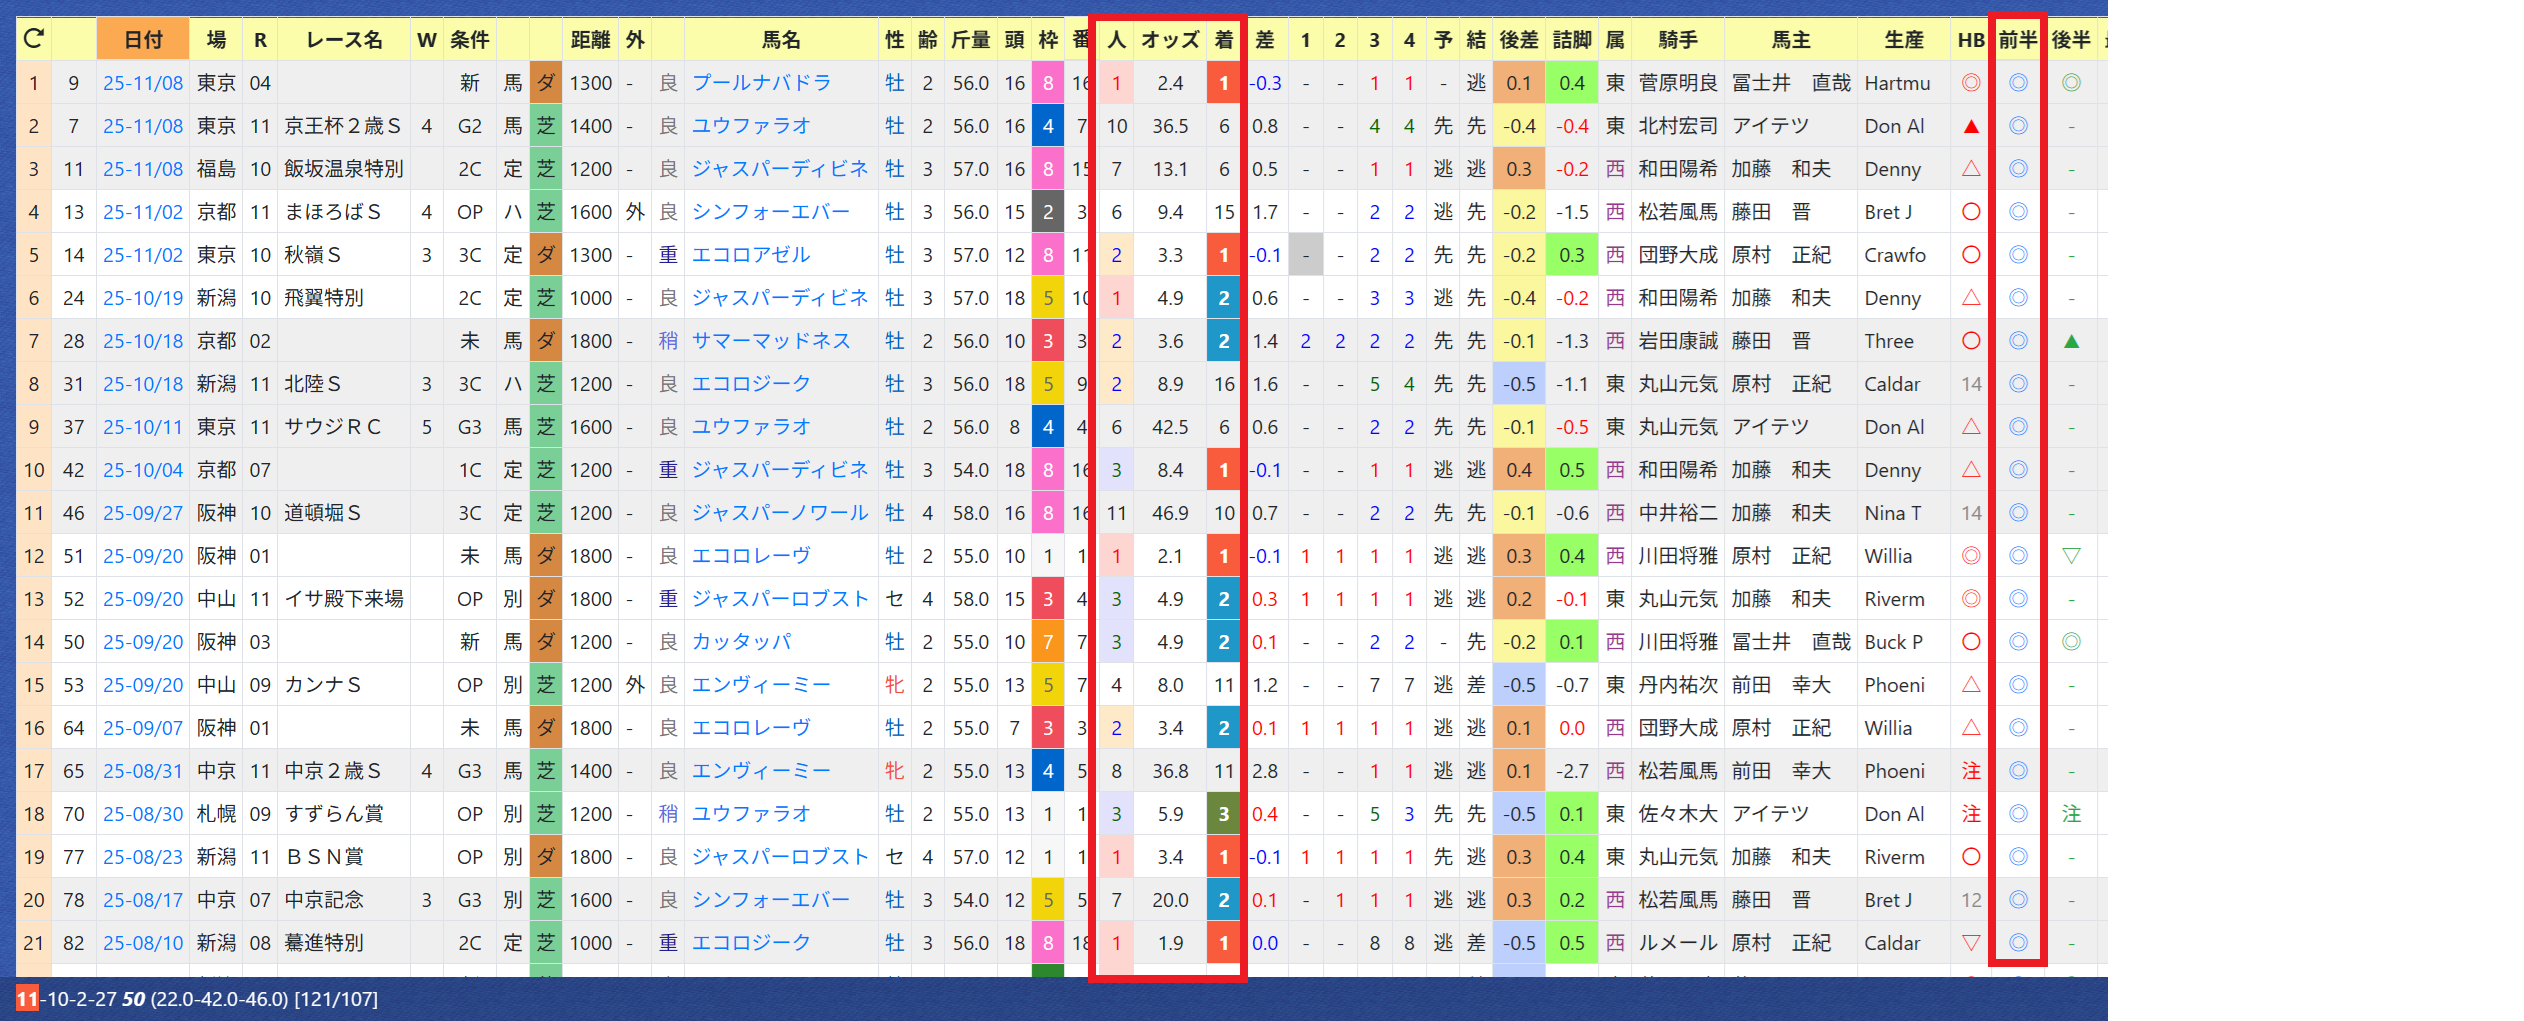Viewport: 2524px width, 1021px height.
Task: Click the red 注 HB mark in the 中京2歳S row
Action: click(1970, 771)
